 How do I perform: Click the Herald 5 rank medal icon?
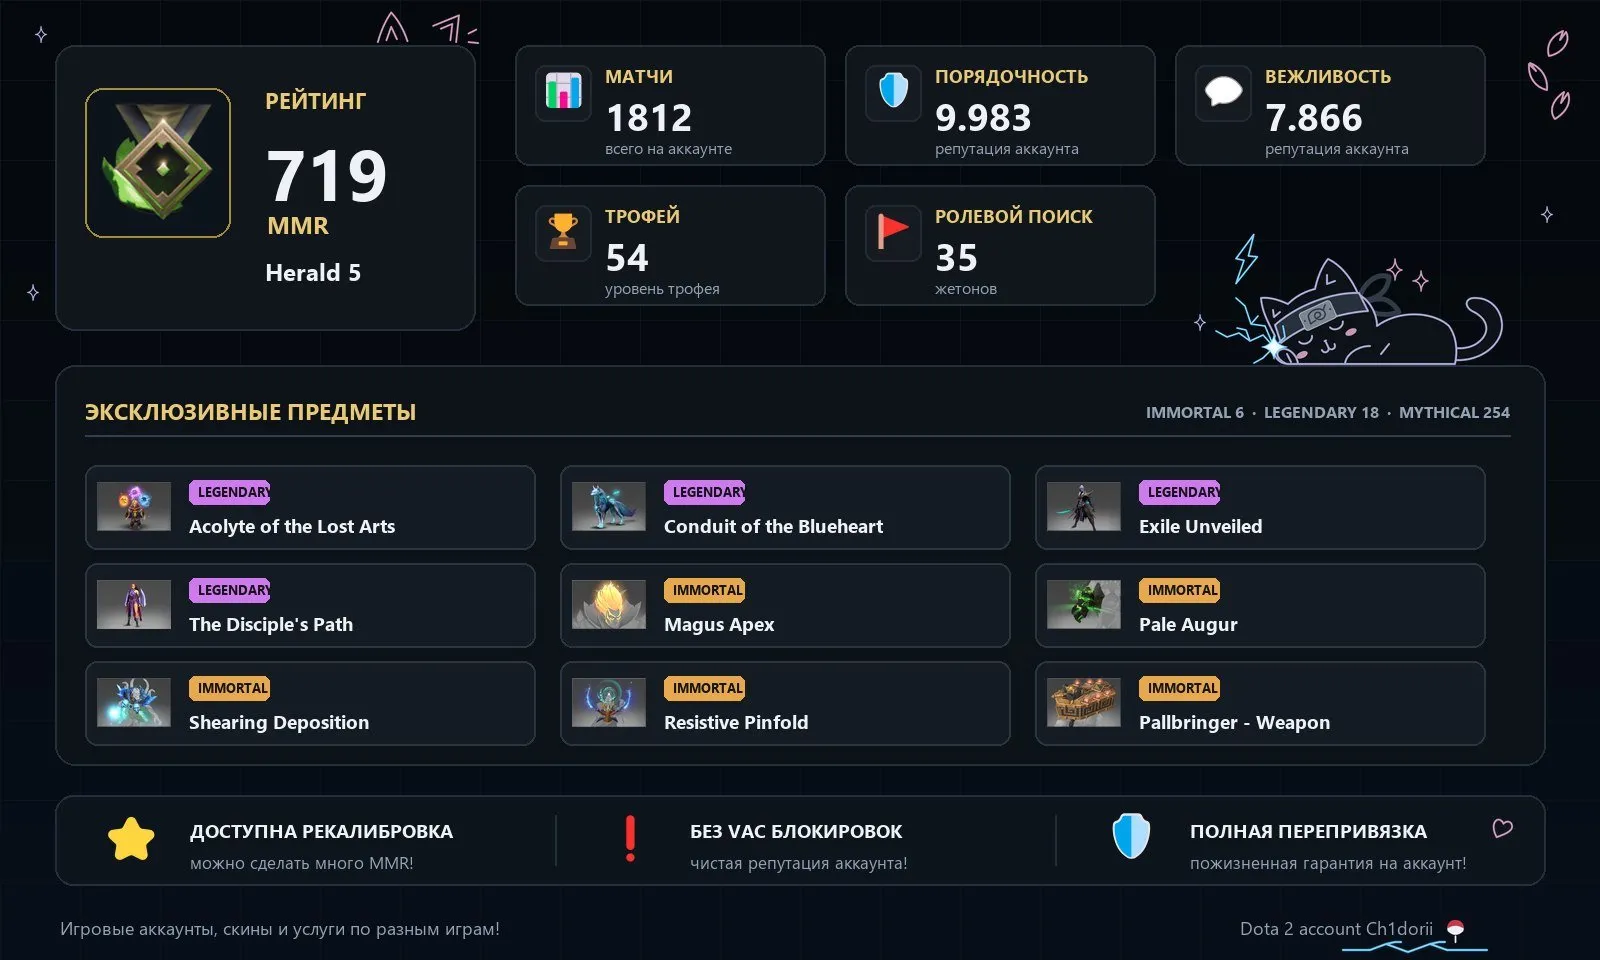[158, 163]
